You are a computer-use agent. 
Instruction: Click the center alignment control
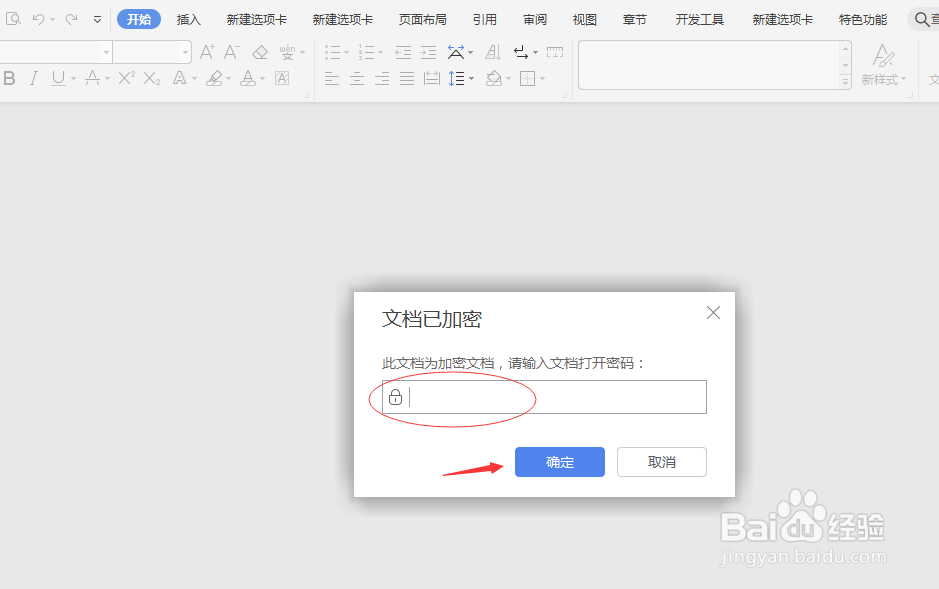click(356, 78)
